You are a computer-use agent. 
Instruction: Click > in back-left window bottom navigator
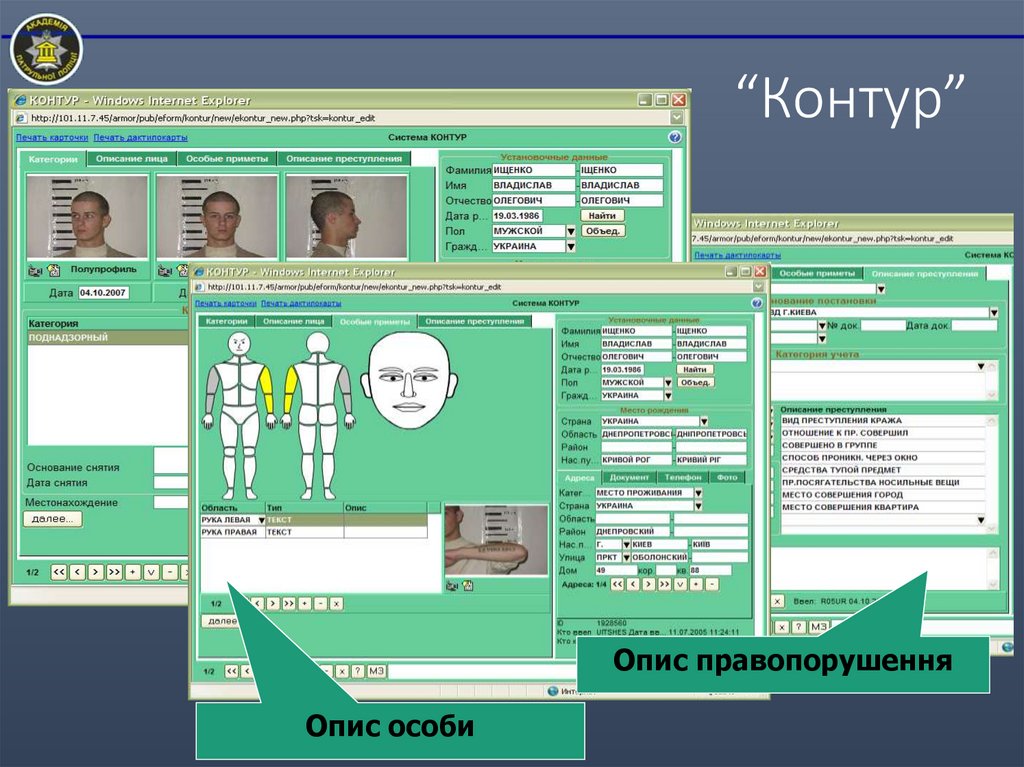point(95,572)
